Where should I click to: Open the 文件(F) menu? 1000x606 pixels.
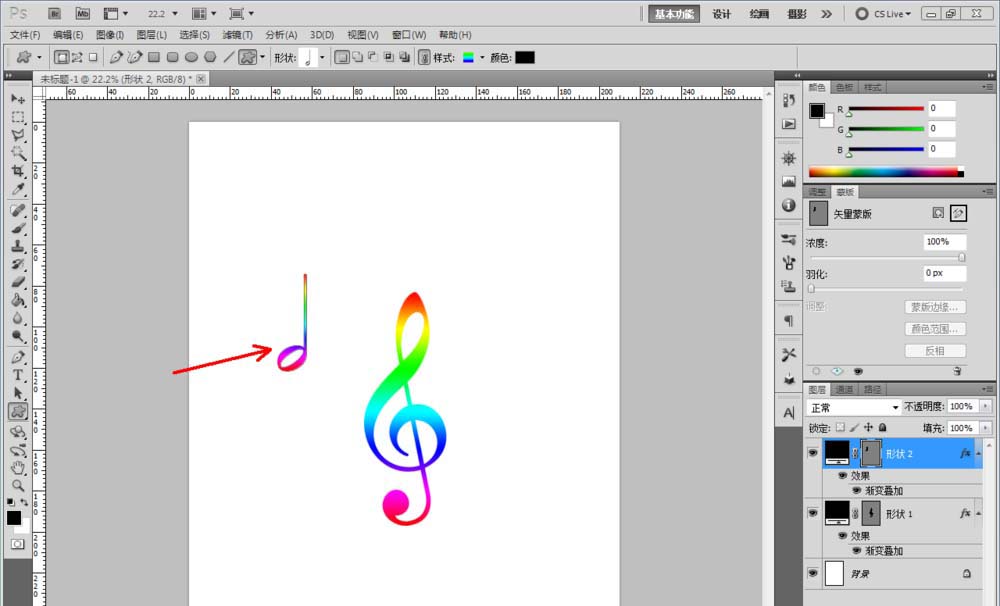(25, 35)
